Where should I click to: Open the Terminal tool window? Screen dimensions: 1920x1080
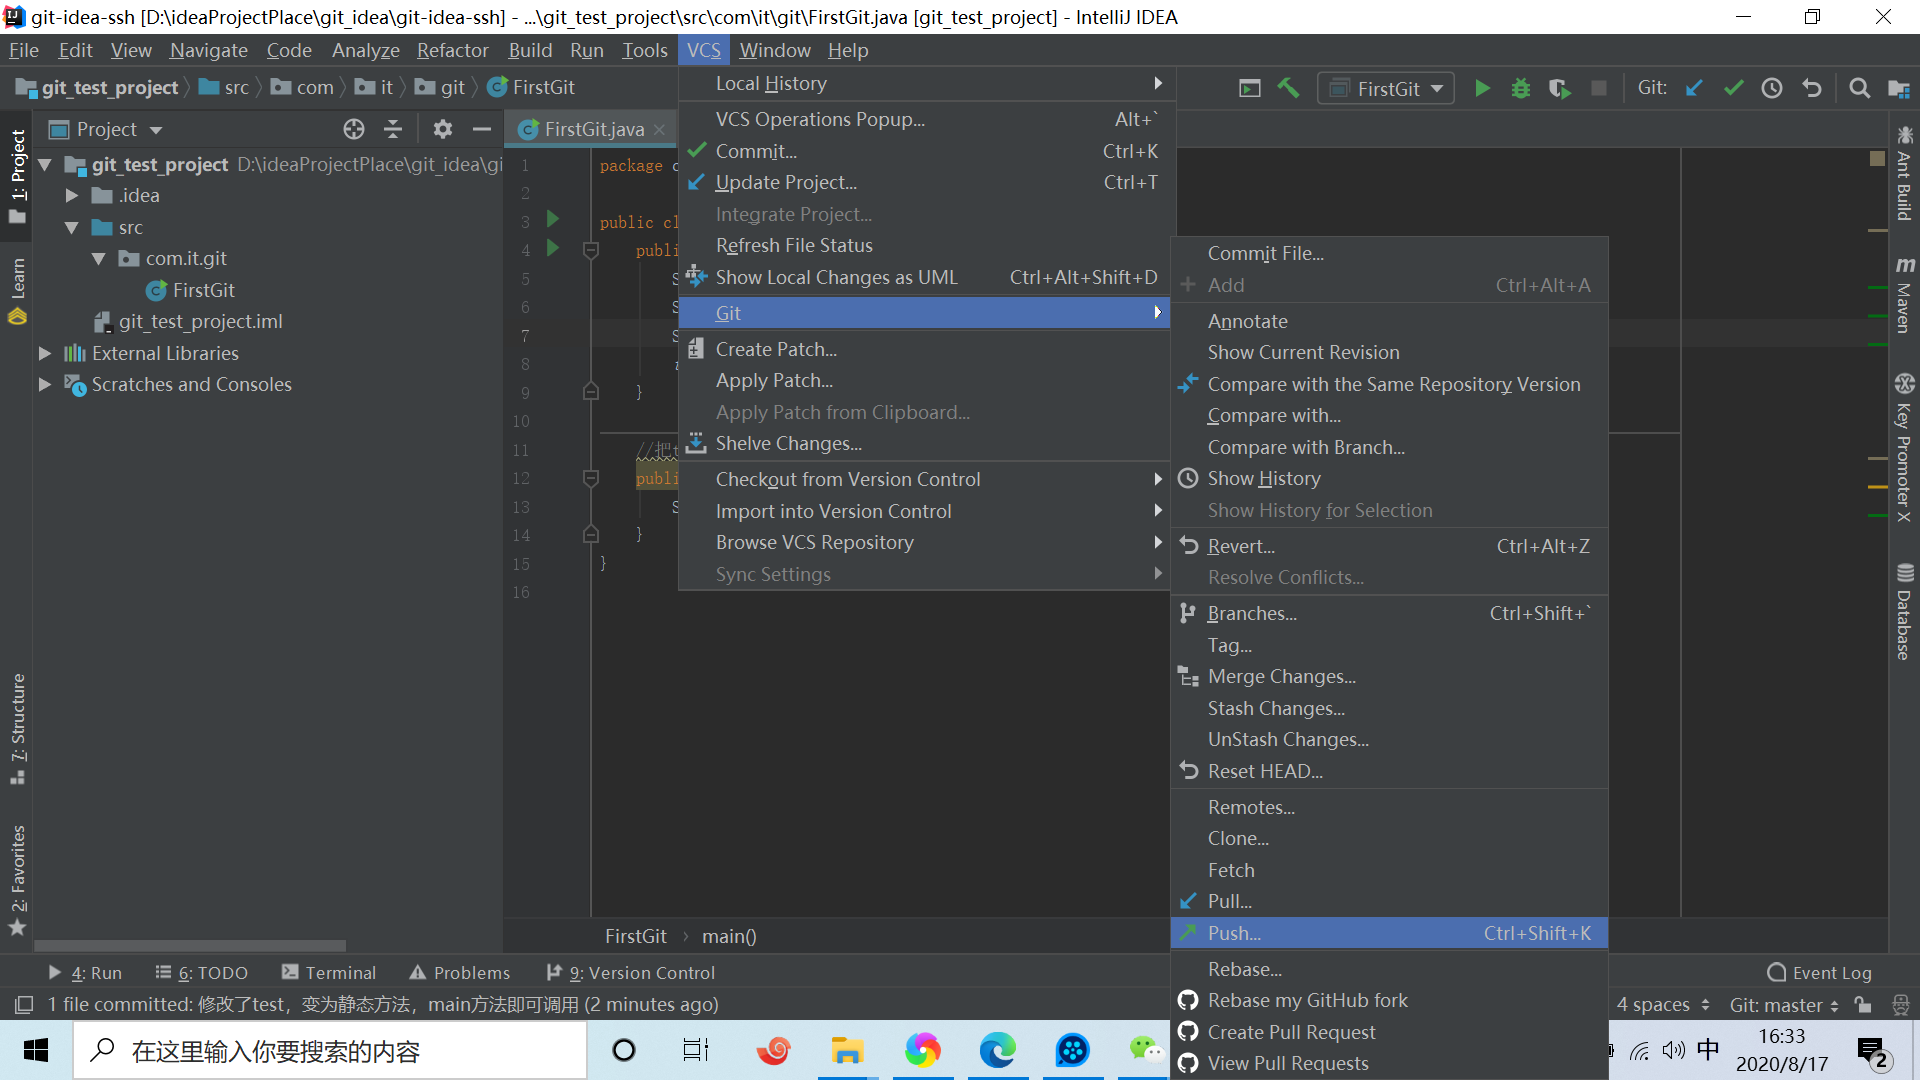pyautogui.click(x=329, y=972)
